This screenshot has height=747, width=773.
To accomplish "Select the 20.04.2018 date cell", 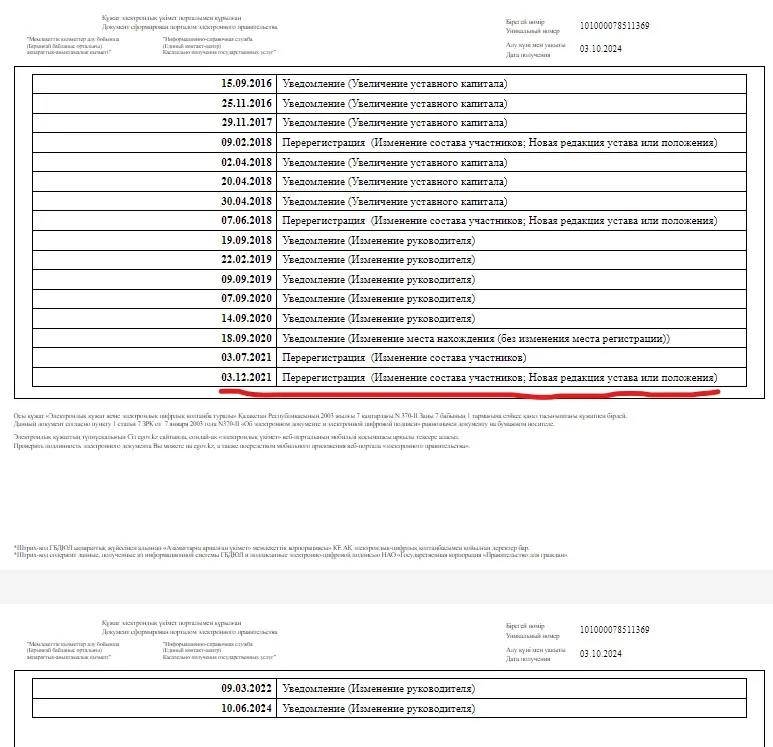I will [x=246, y=181].
